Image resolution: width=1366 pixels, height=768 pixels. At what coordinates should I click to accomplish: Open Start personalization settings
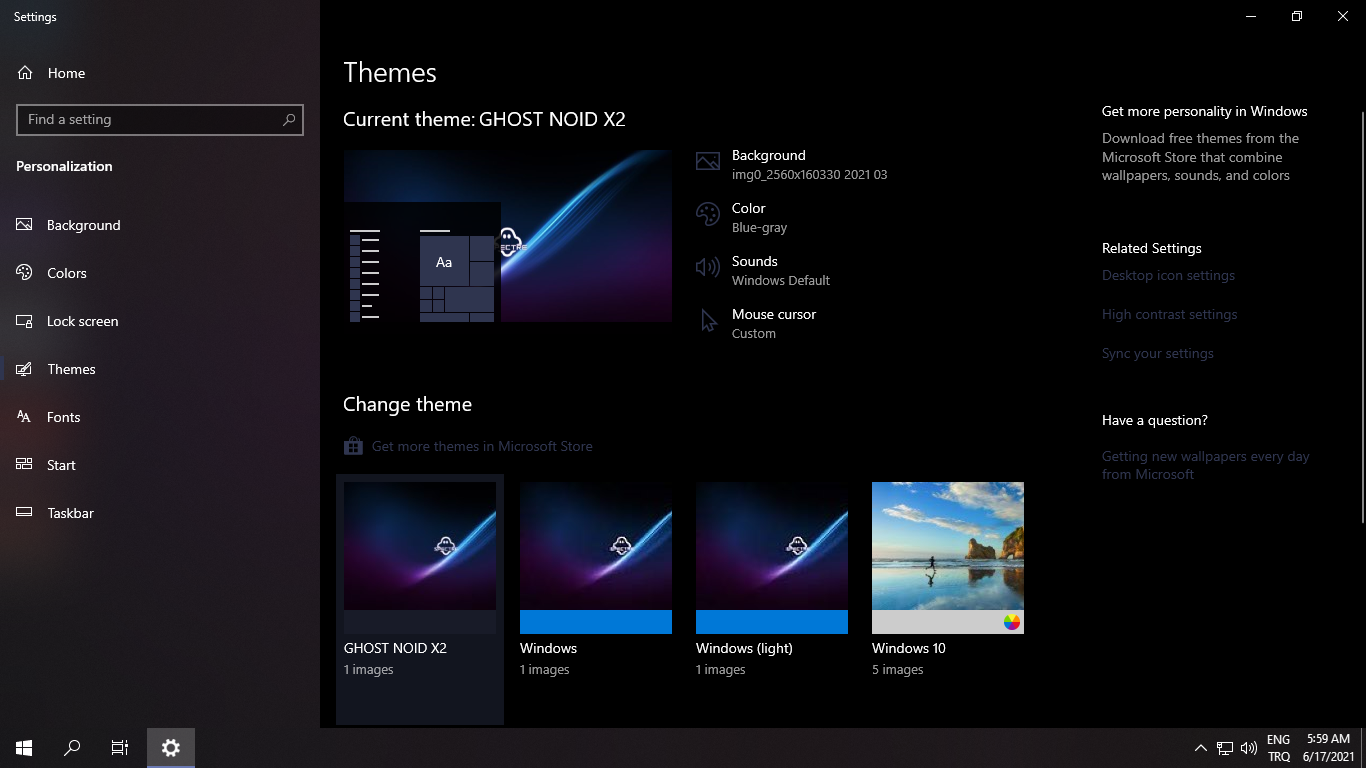(x=160, y=465)
